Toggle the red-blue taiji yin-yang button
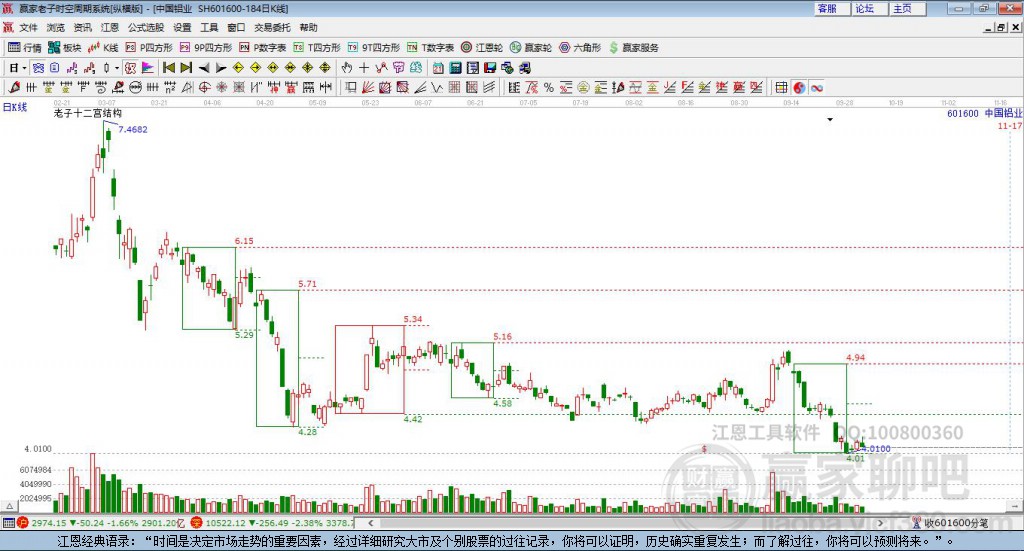Viewport: 1024px width, 551px height. [x=799, y=87]
